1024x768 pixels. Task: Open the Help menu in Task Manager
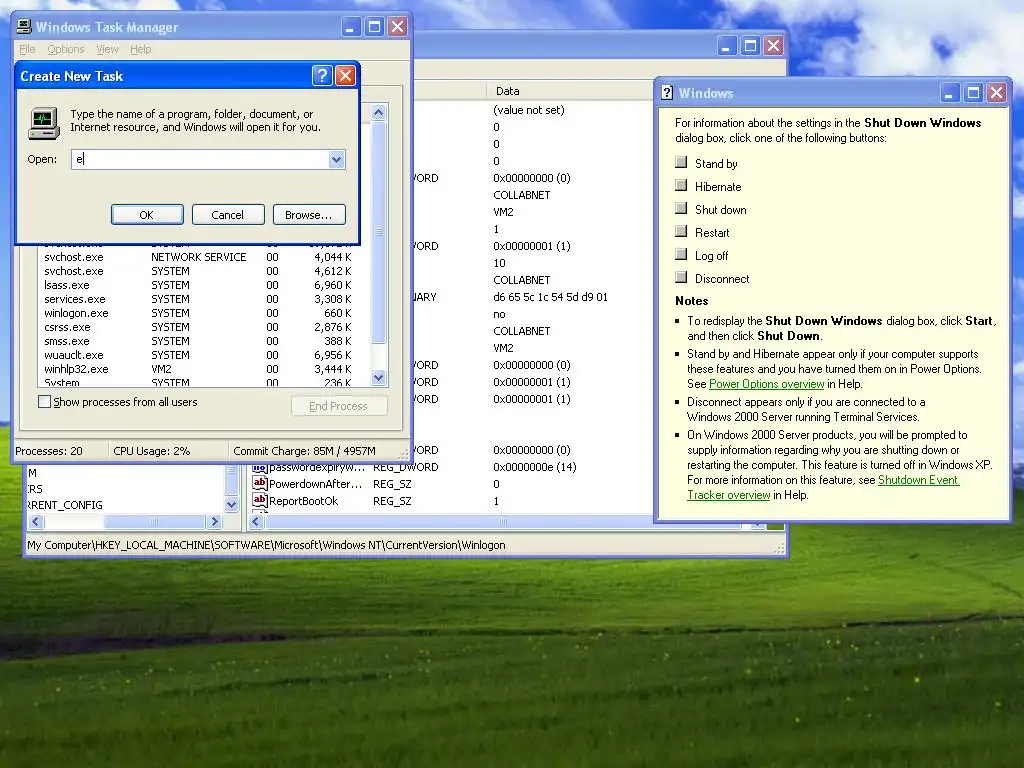140,49
